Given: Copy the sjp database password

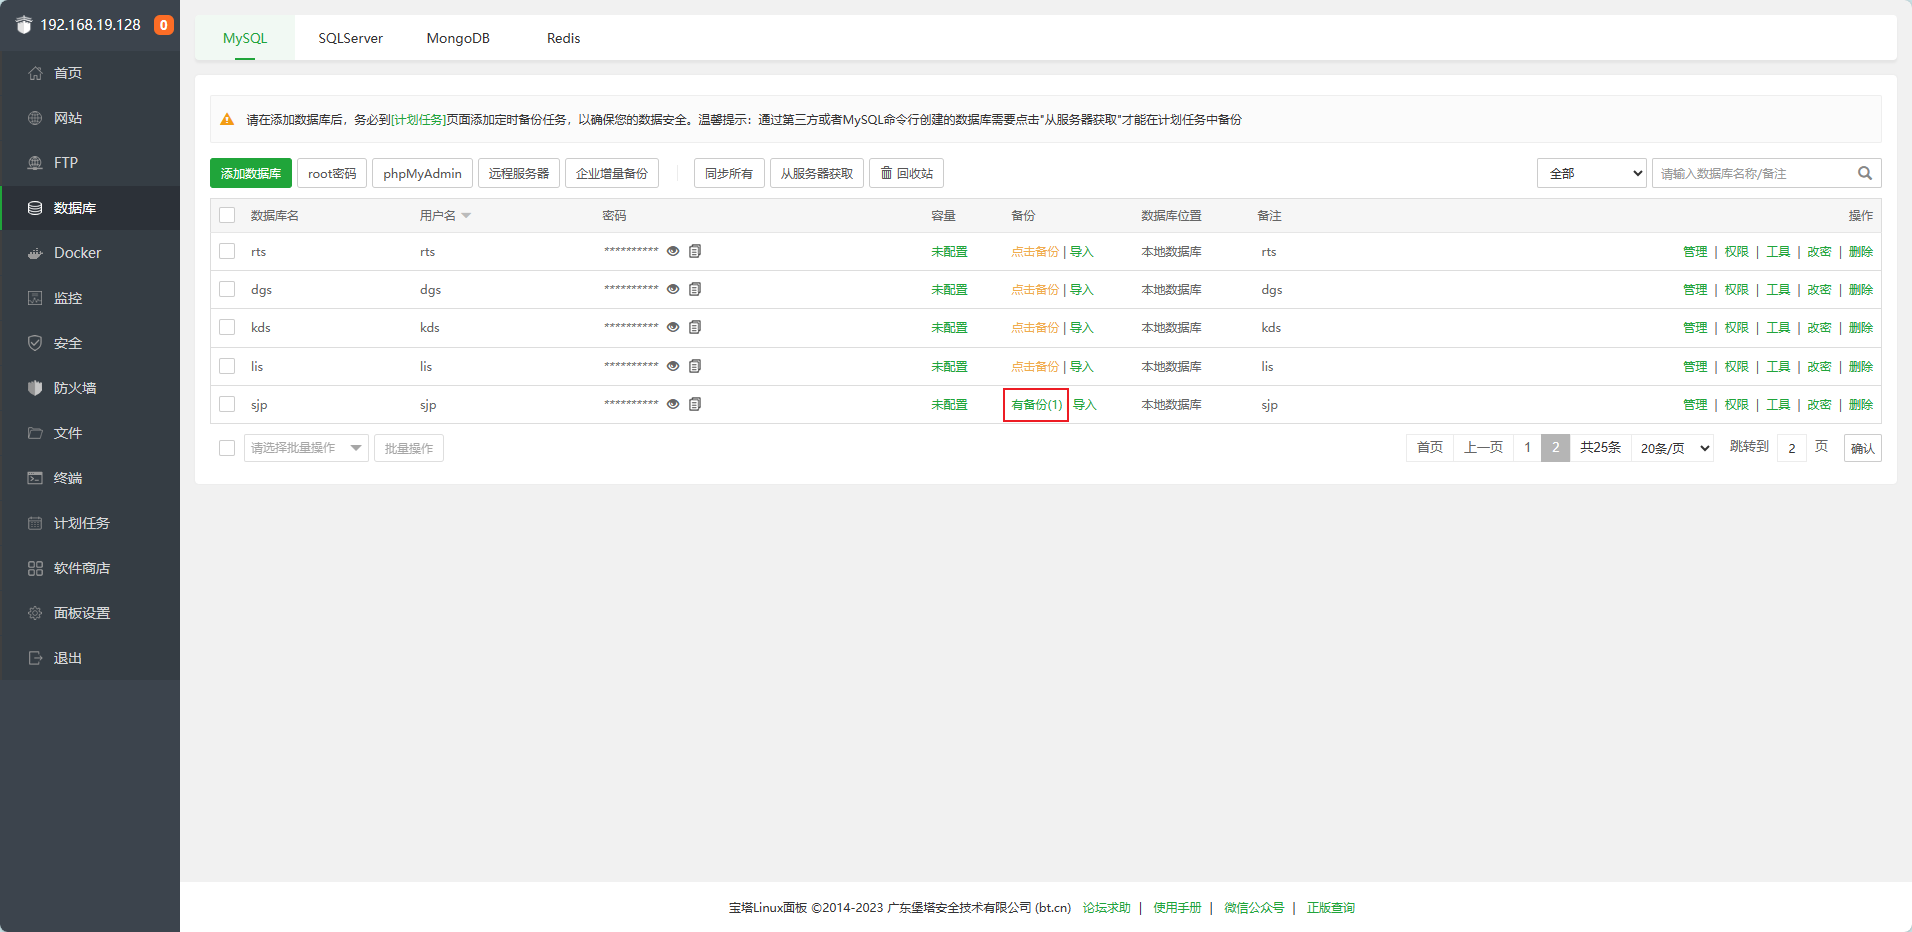Looking at the screenshot, I should coord(695,404).
